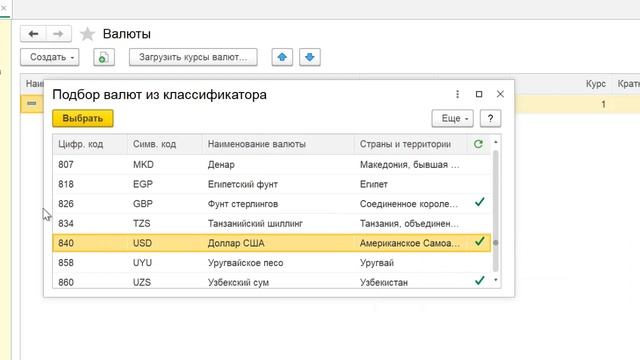Image resolution: width=640 pixels, height=360 pixels.
Task: Expand the Еще dropdown menu
Action: pyautogui.click(x=453, y=118)
